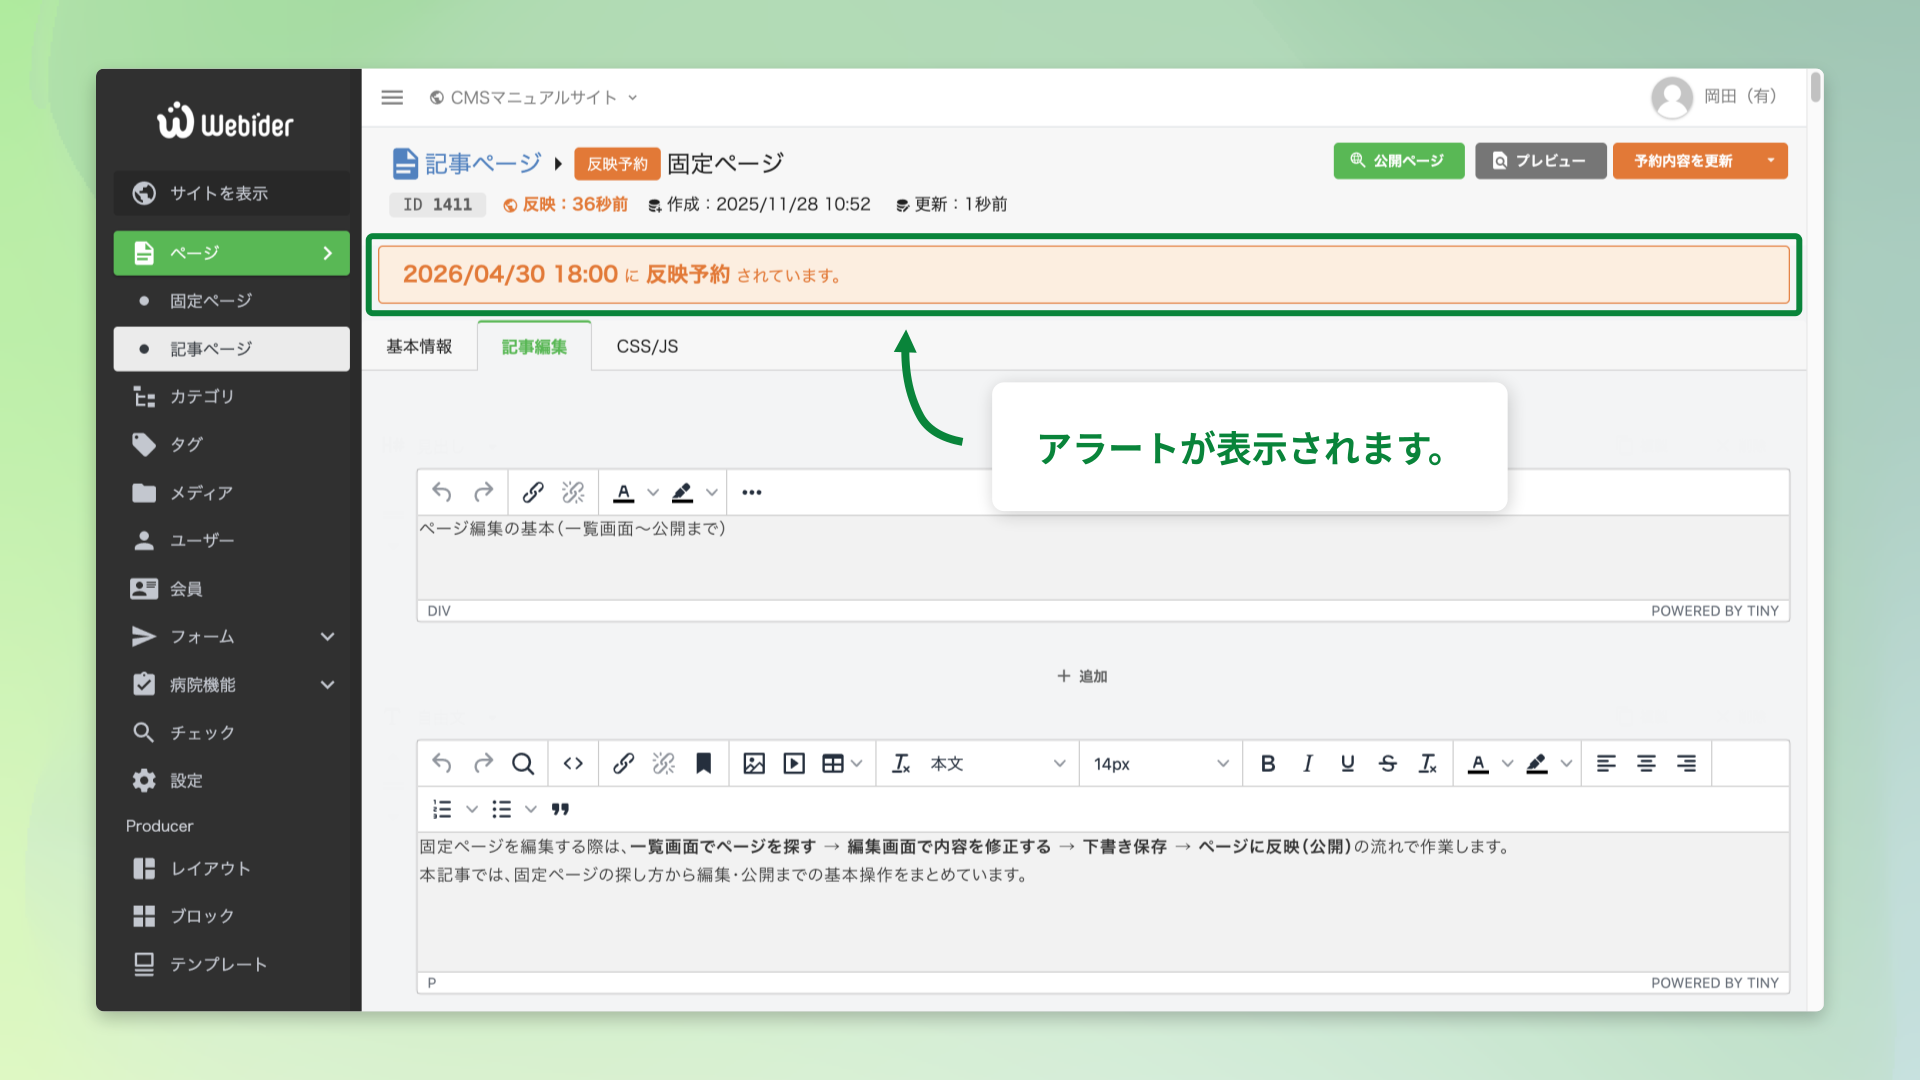Click the blockquote icon
The width and height of the screenshot is (1920, 1080).
[x=560, y=809]
